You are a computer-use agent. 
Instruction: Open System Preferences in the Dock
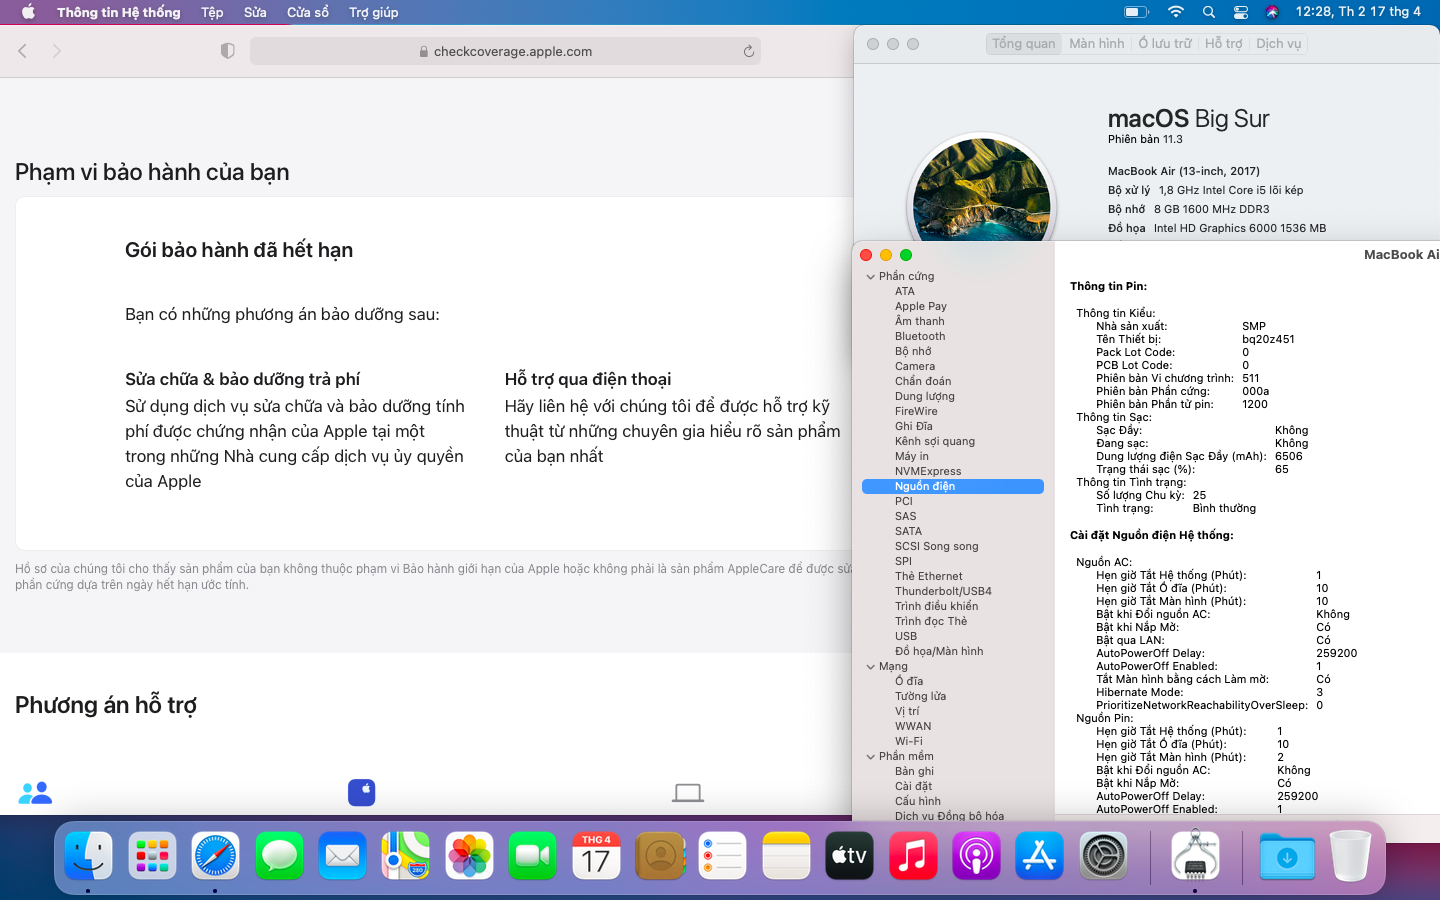1103,856
